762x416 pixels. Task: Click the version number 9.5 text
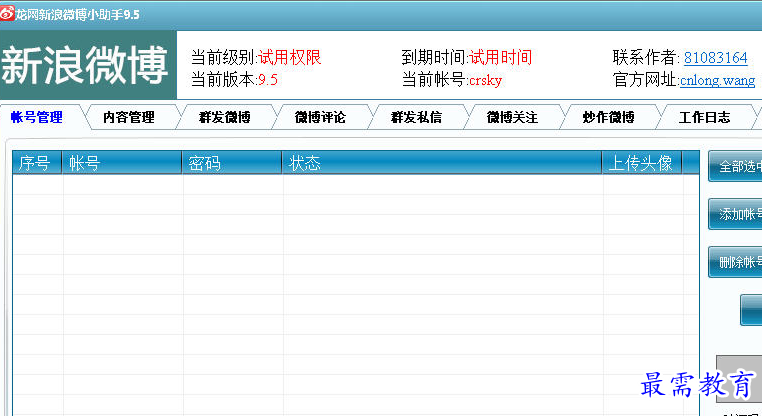268,80
